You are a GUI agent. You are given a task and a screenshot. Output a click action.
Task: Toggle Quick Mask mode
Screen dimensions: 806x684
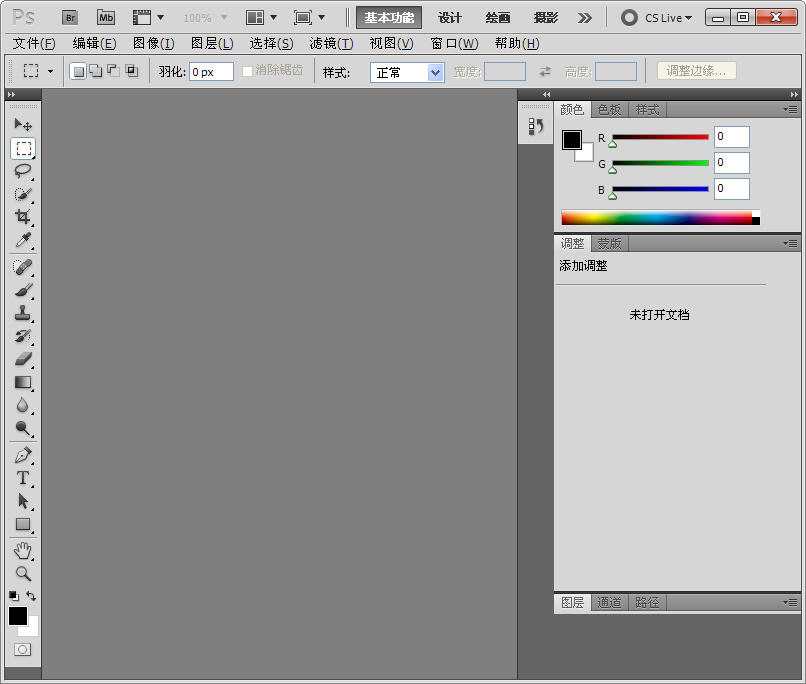tap(22, 650)
